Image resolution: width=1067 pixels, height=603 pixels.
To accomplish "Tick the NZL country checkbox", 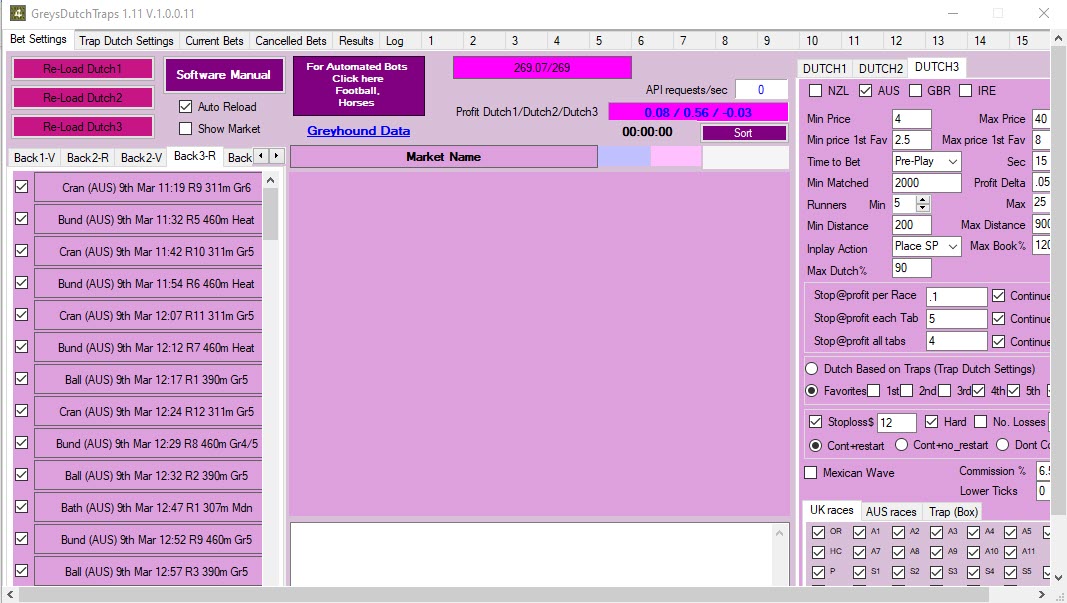I will 815,91.
